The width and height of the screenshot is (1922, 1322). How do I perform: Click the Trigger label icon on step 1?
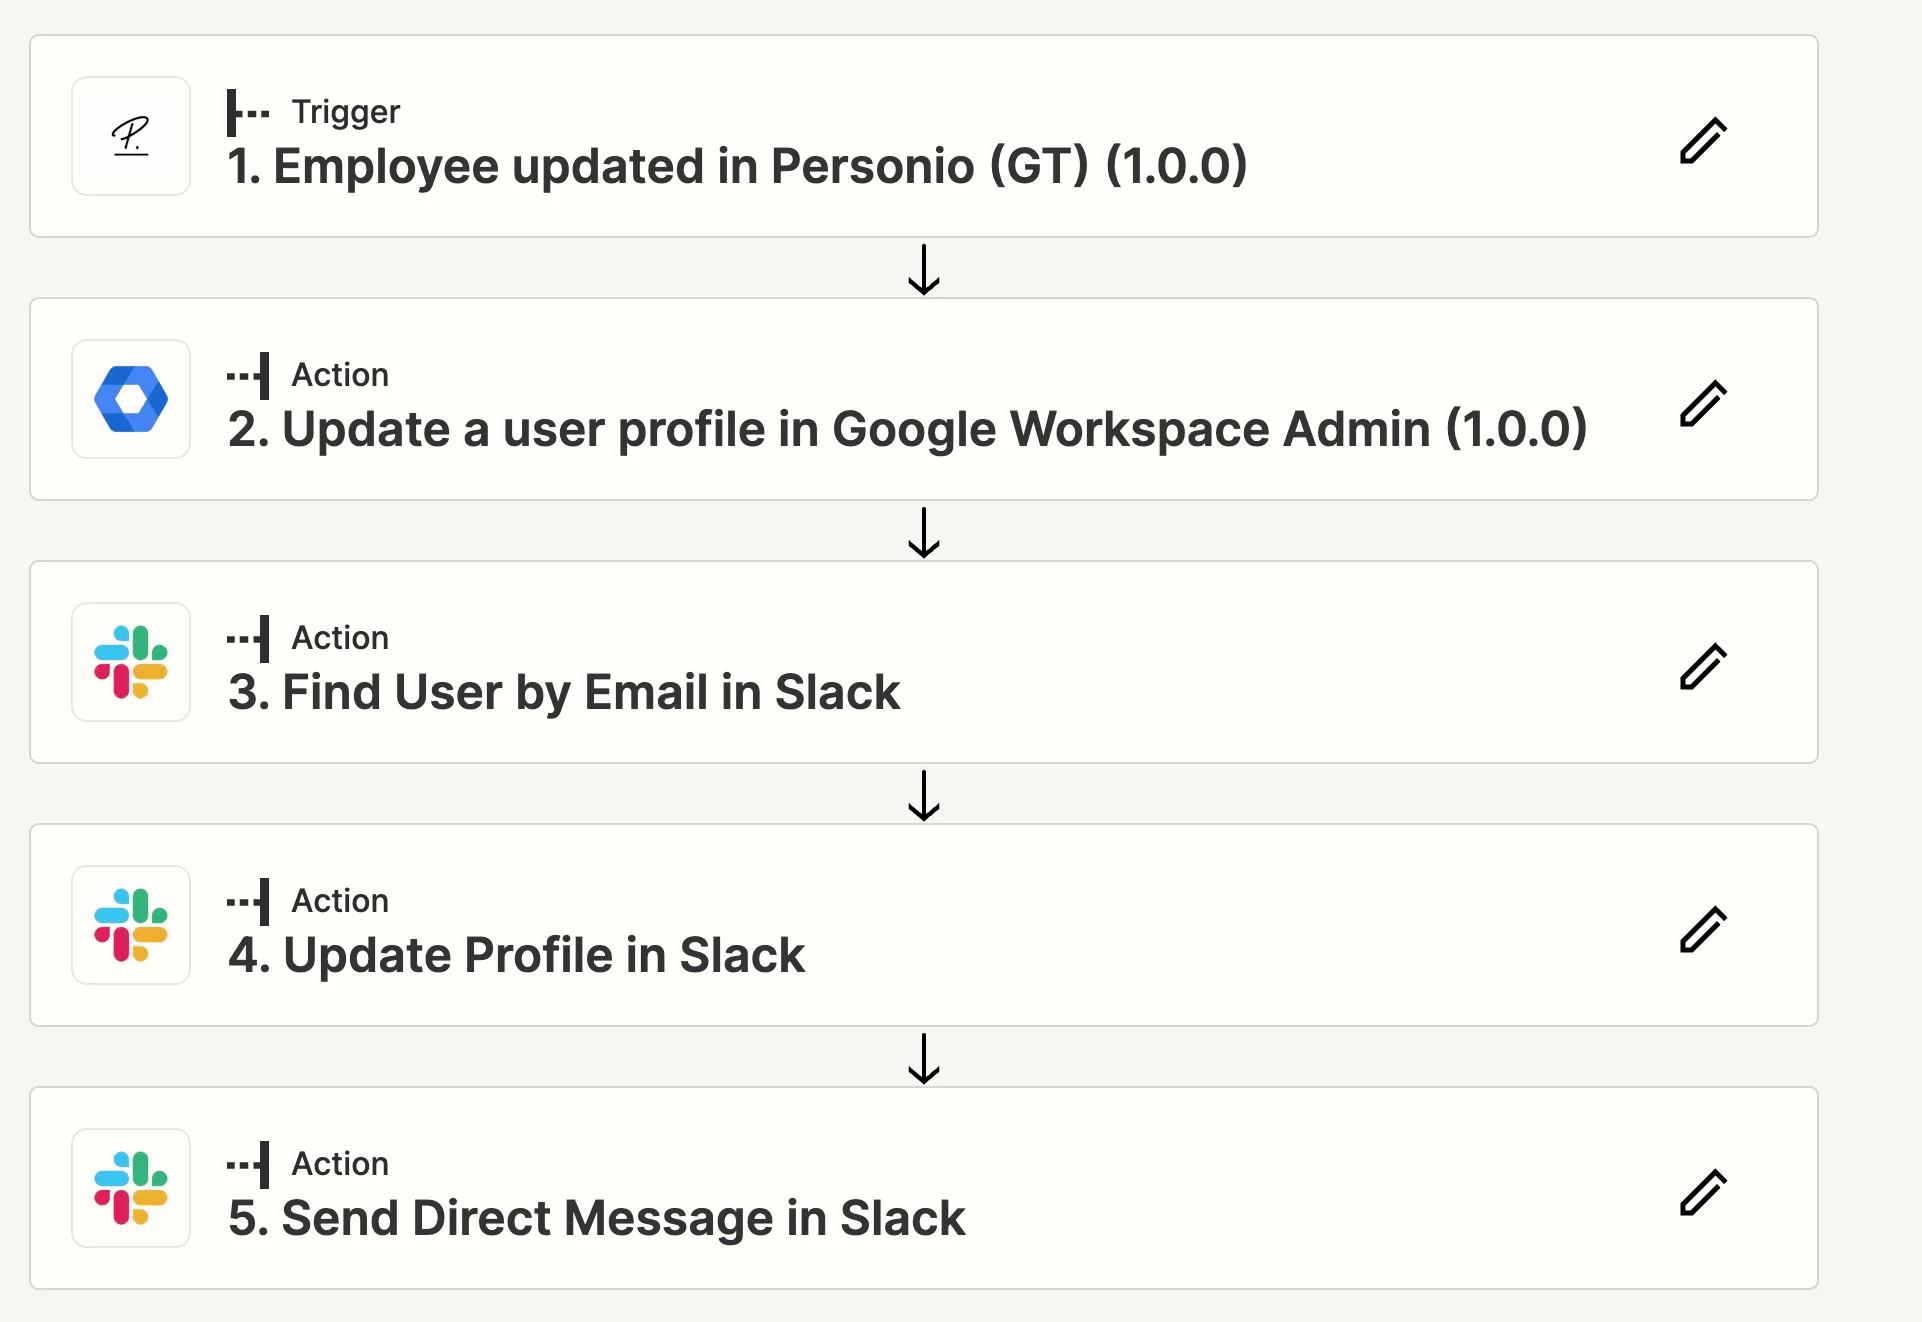pyautogui.click(x=248, y=112)
